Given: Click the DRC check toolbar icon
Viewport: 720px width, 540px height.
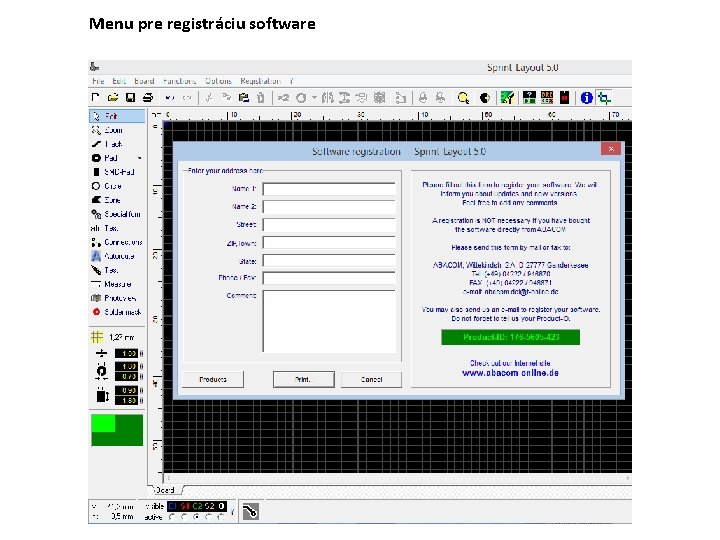Looking at the screenshot, I should [x=547, y=97].
